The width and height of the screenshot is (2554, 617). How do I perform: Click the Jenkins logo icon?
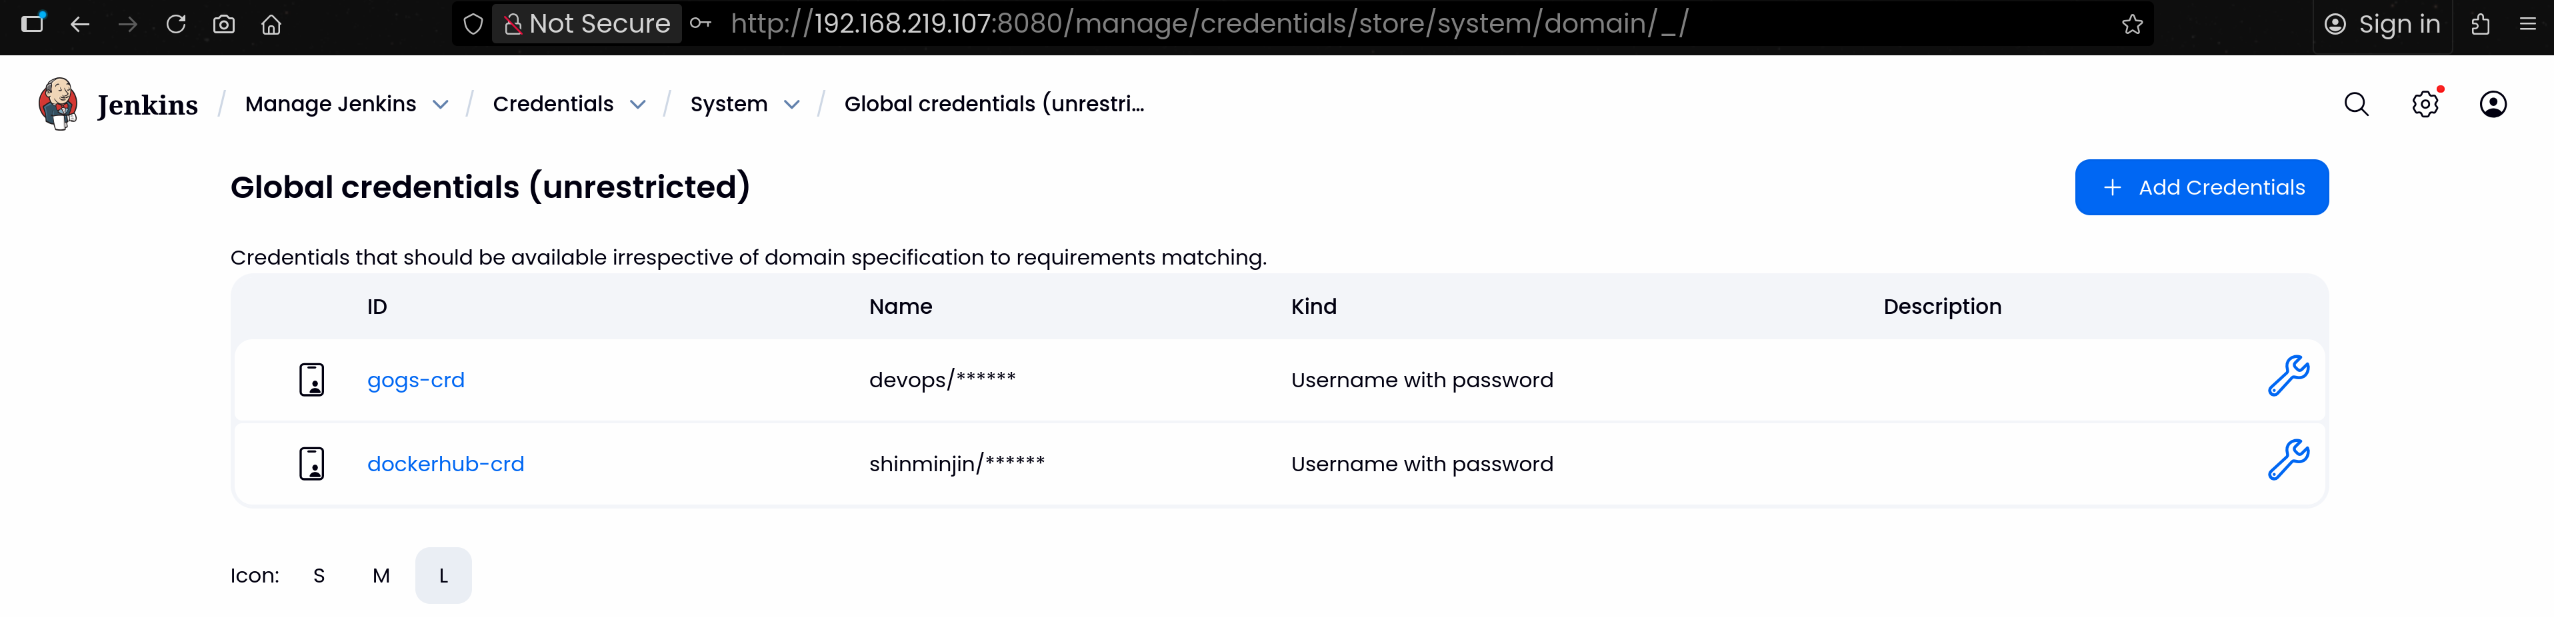pos(58,104)
